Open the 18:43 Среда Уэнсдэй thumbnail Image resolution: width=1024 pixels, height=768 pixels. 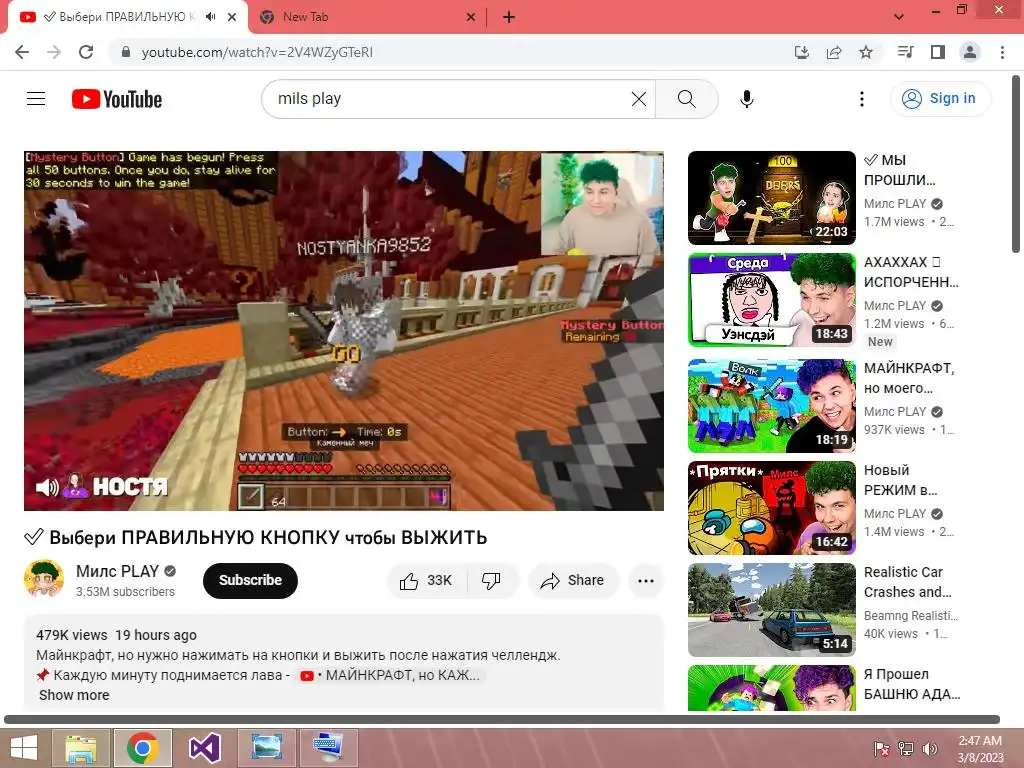(772, 300)
